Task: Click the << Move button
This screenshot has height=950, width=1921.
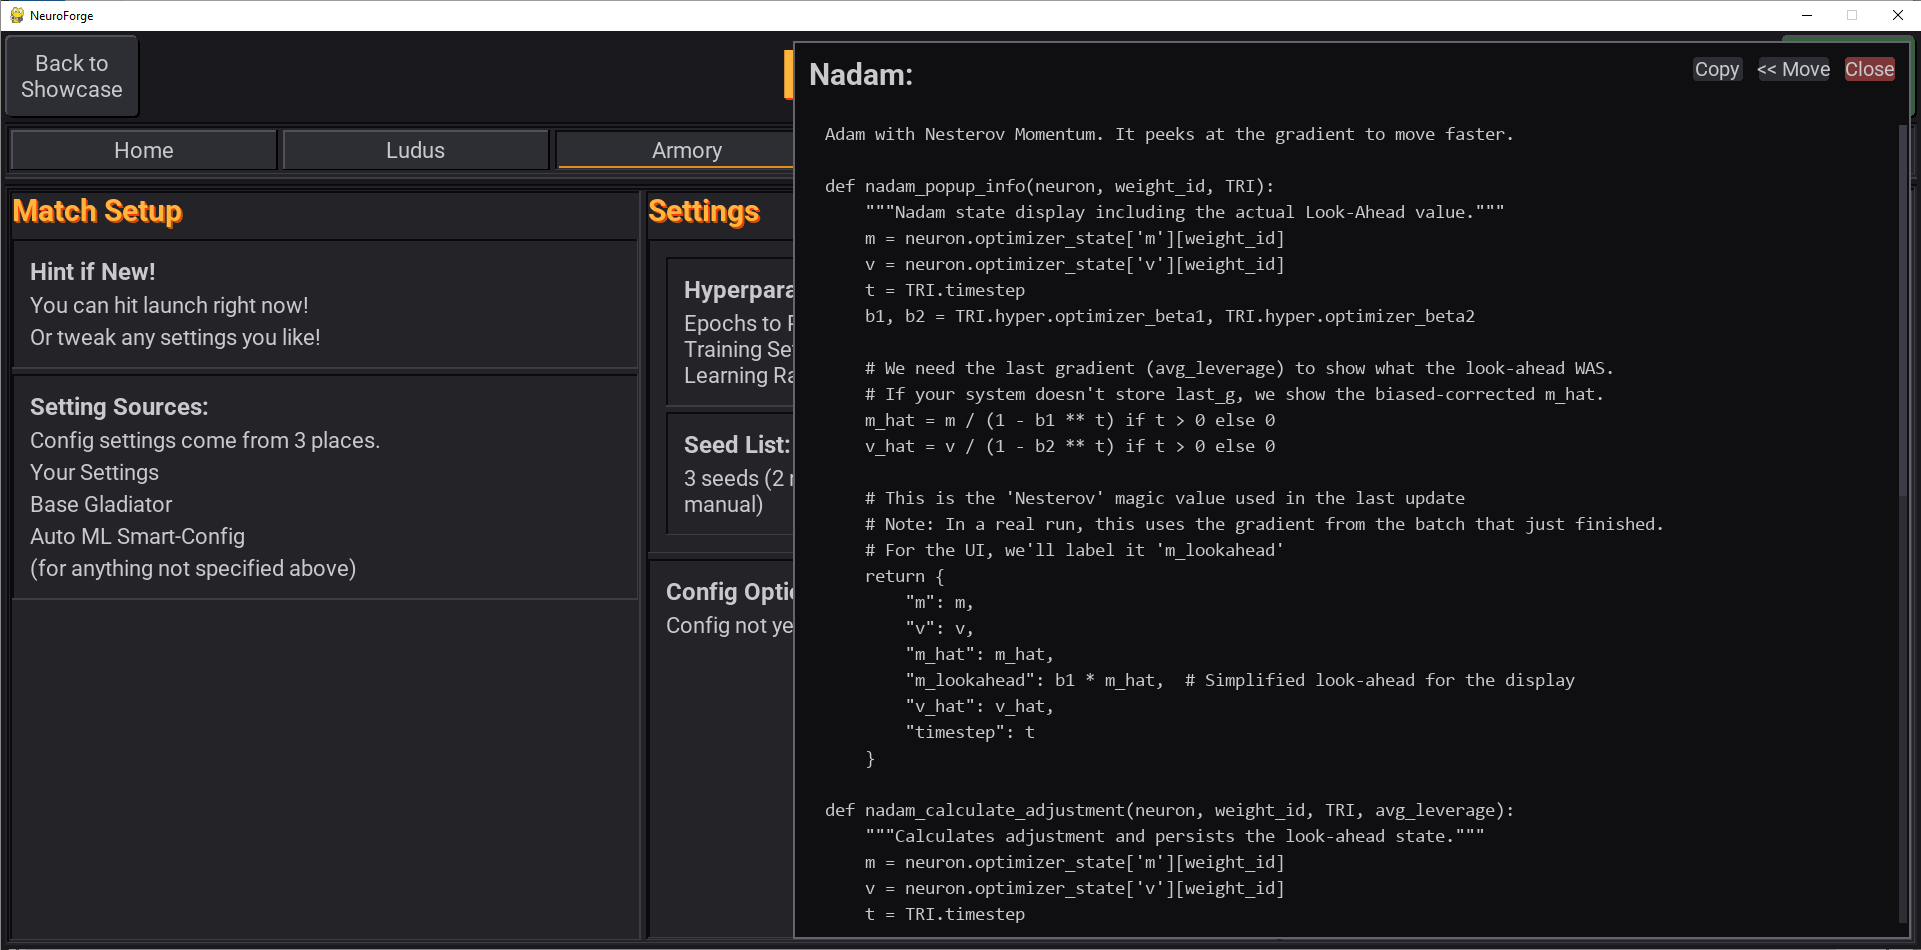Action: (1793, 69)
